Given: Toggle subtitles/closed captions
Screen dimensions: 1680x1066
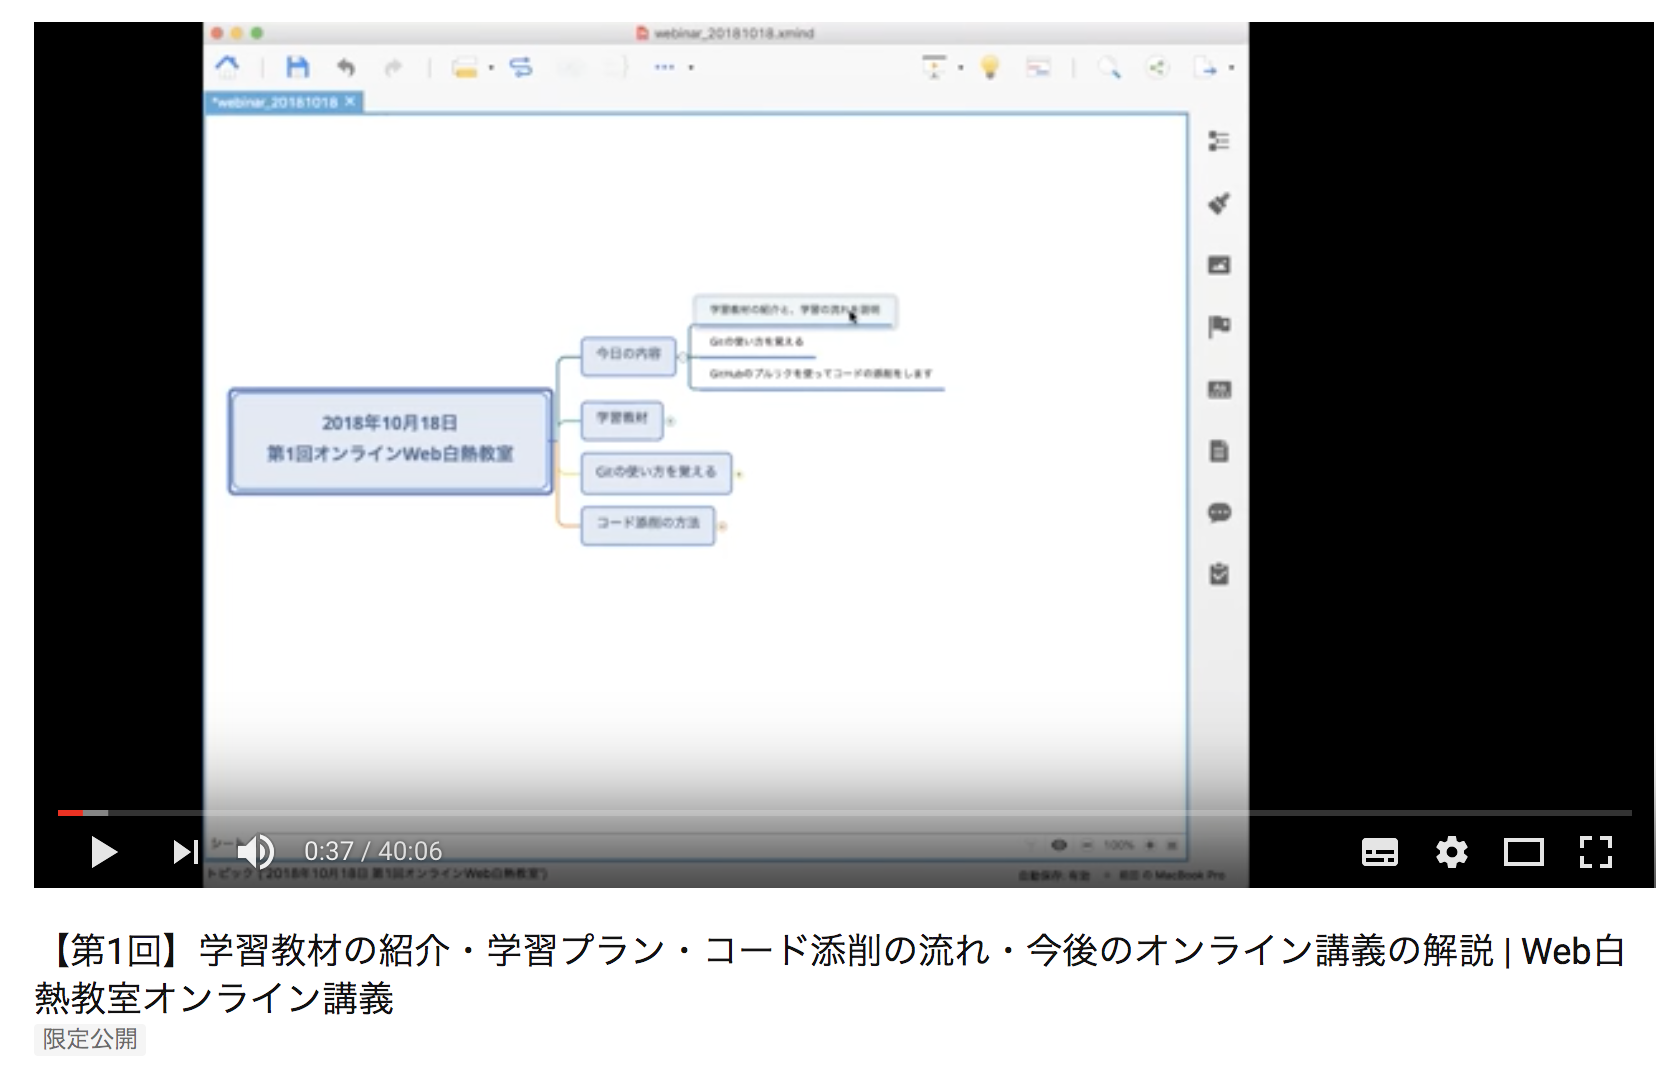Looking at the screenshot, I should tap(1380, 852).
